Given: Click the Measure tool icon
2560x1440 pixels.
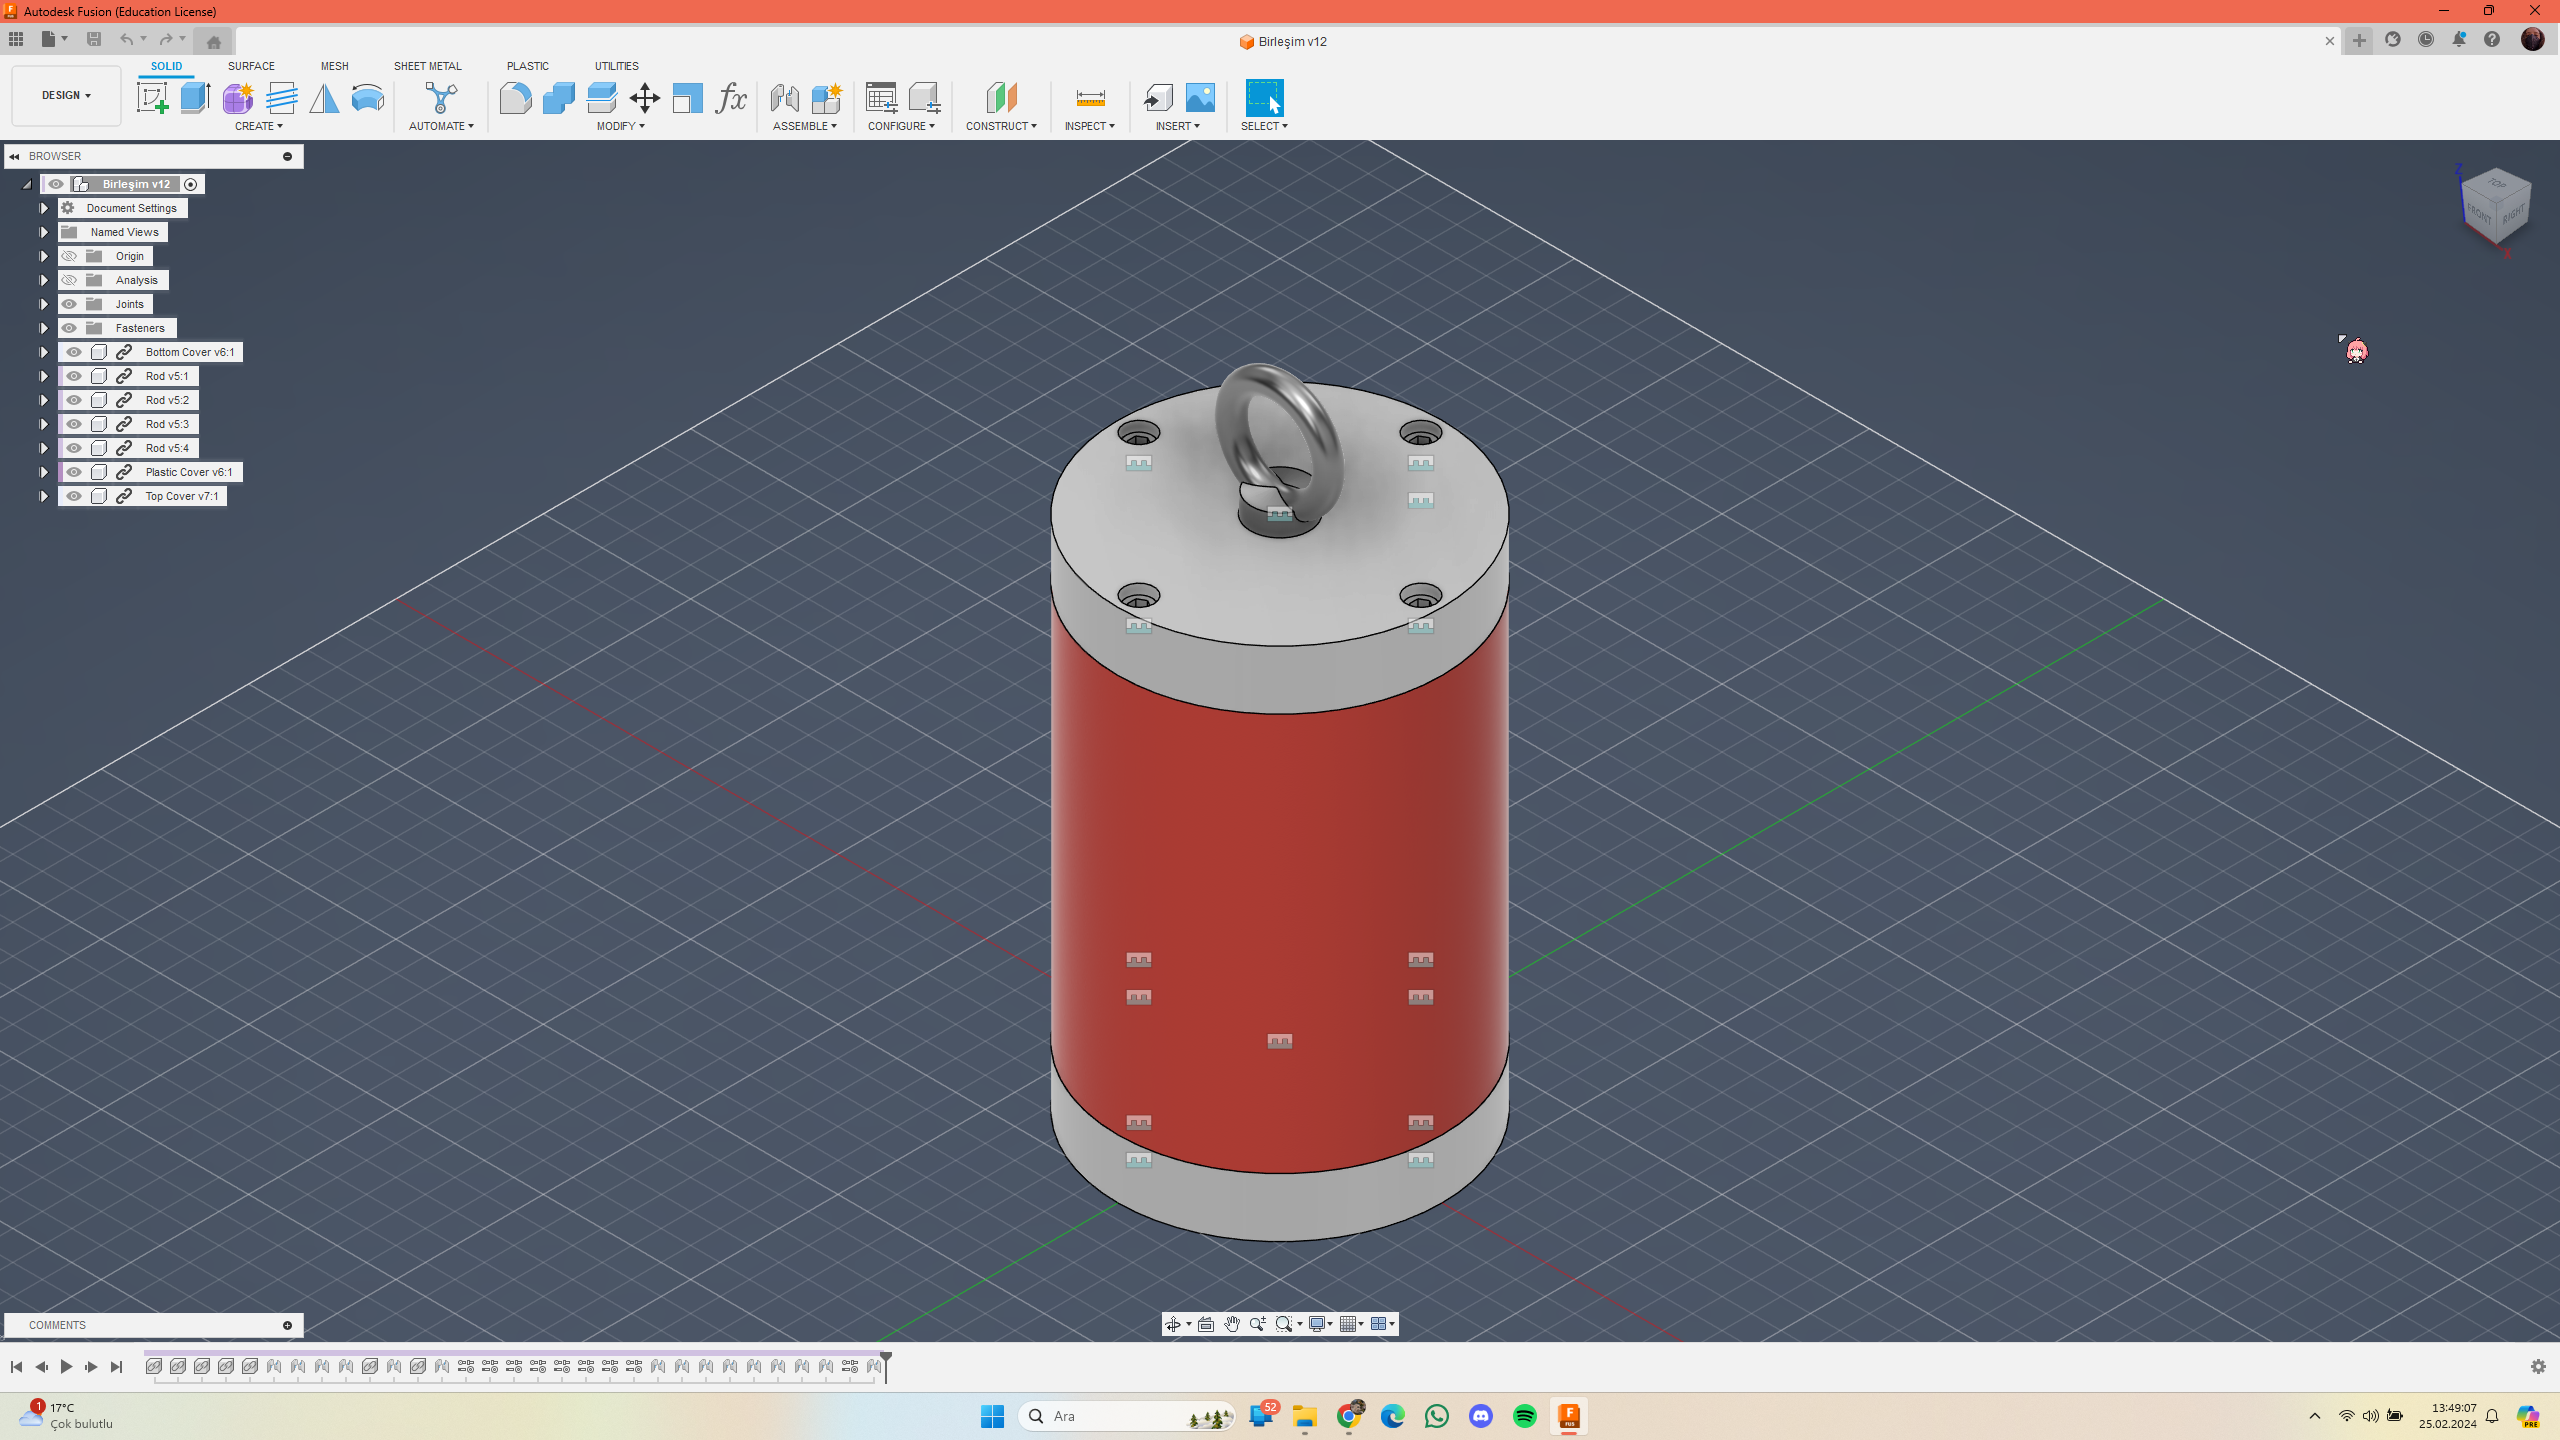Looking at the screenshot, I should (x=1090, y=98).
